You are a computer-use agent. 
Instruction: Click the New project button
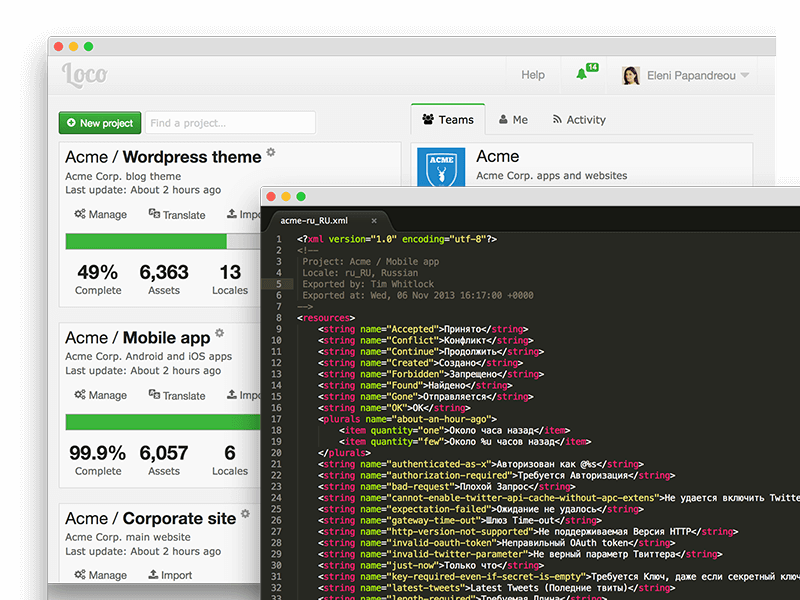coord(99,123)
